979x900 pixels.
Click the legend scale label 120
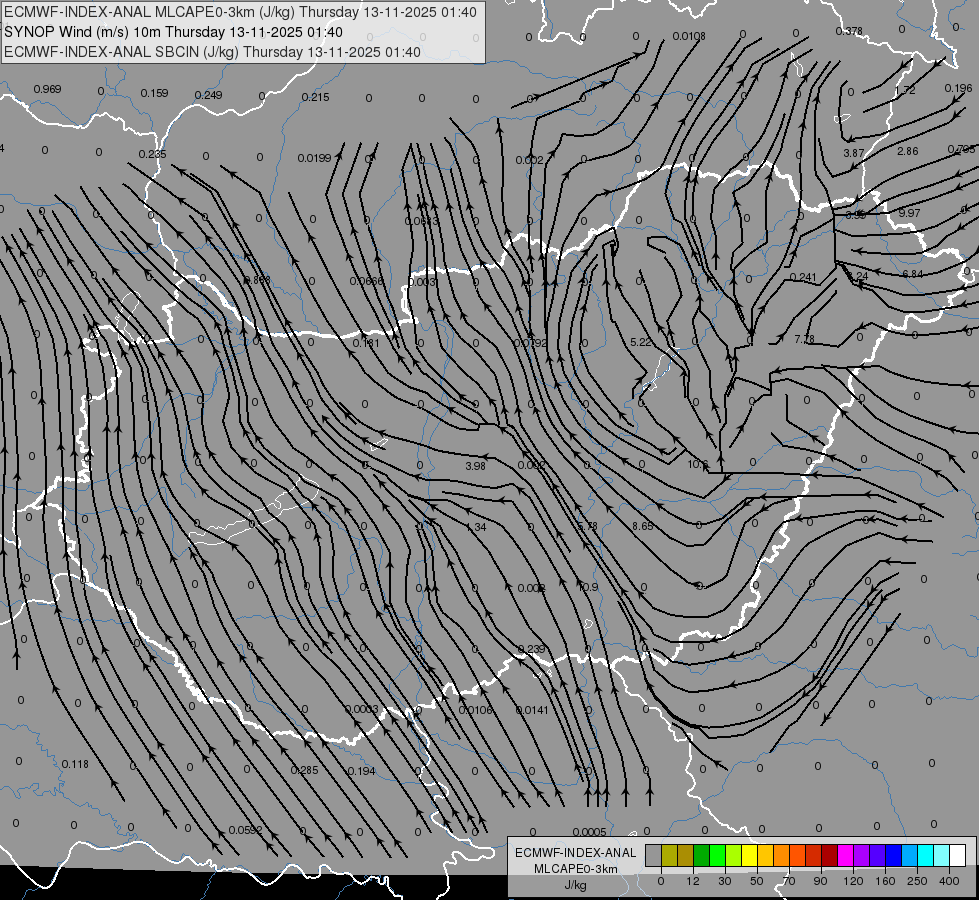(853, 881)
